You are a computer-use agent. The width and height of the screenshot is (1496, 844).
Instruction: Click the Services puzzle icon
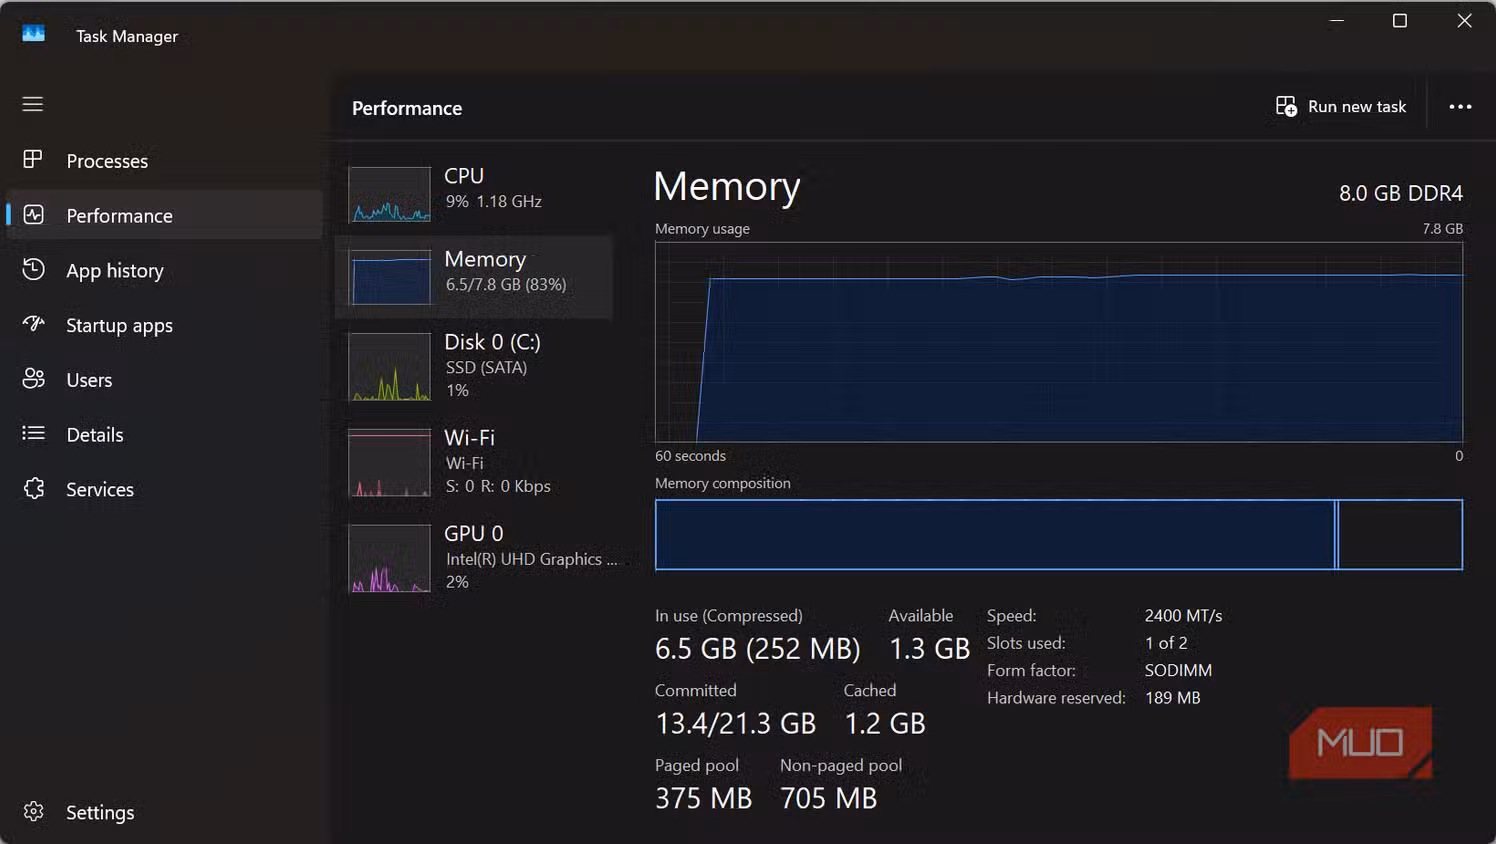33,488
